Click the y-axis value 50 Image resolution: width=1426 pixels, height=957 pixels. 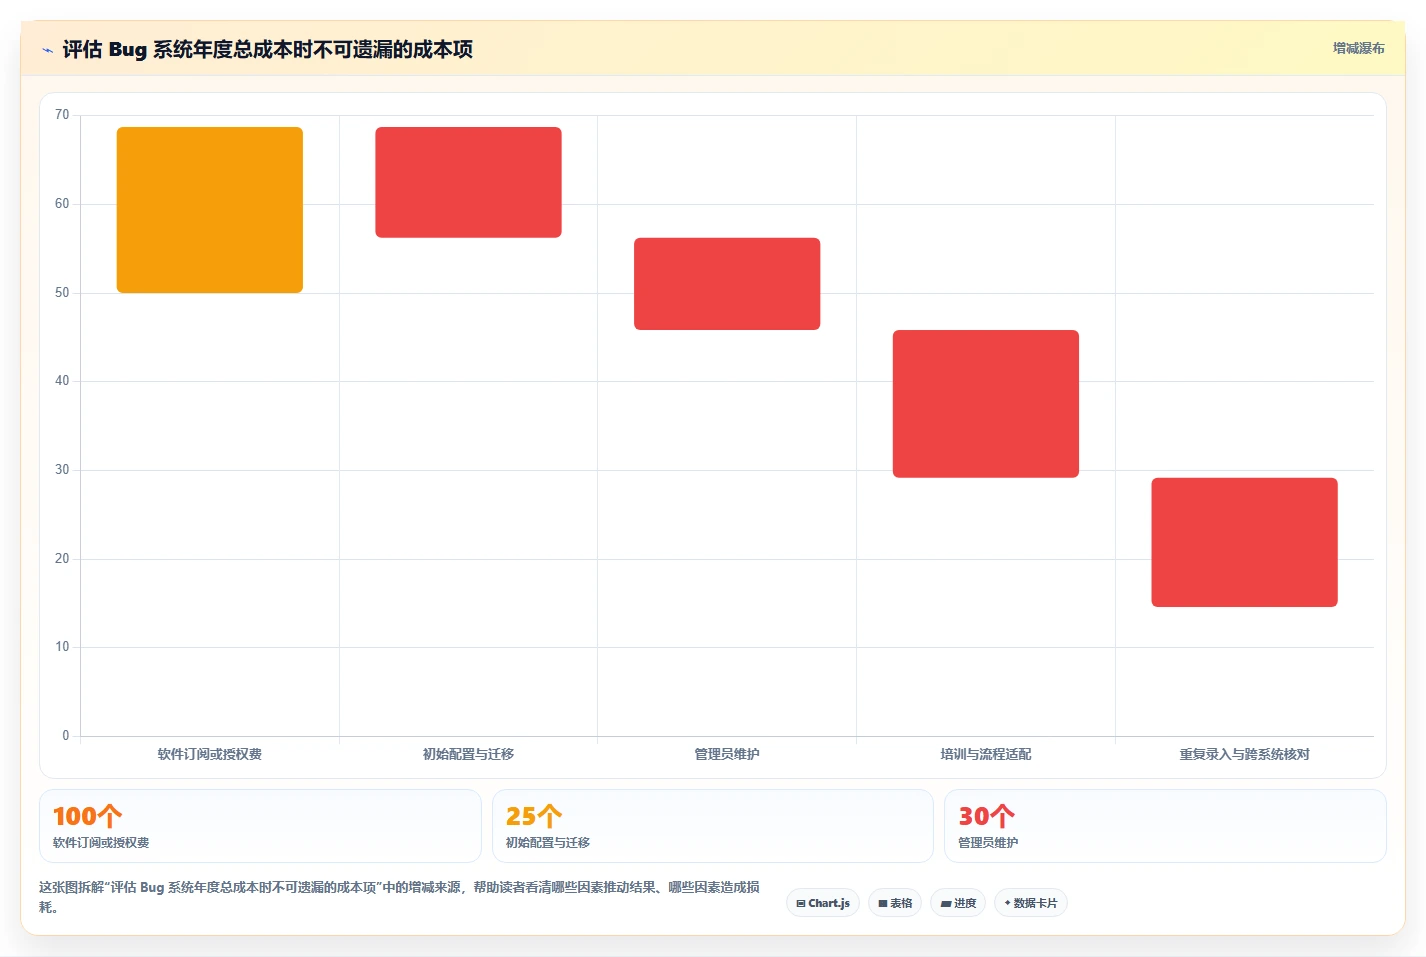click(62, 293)
